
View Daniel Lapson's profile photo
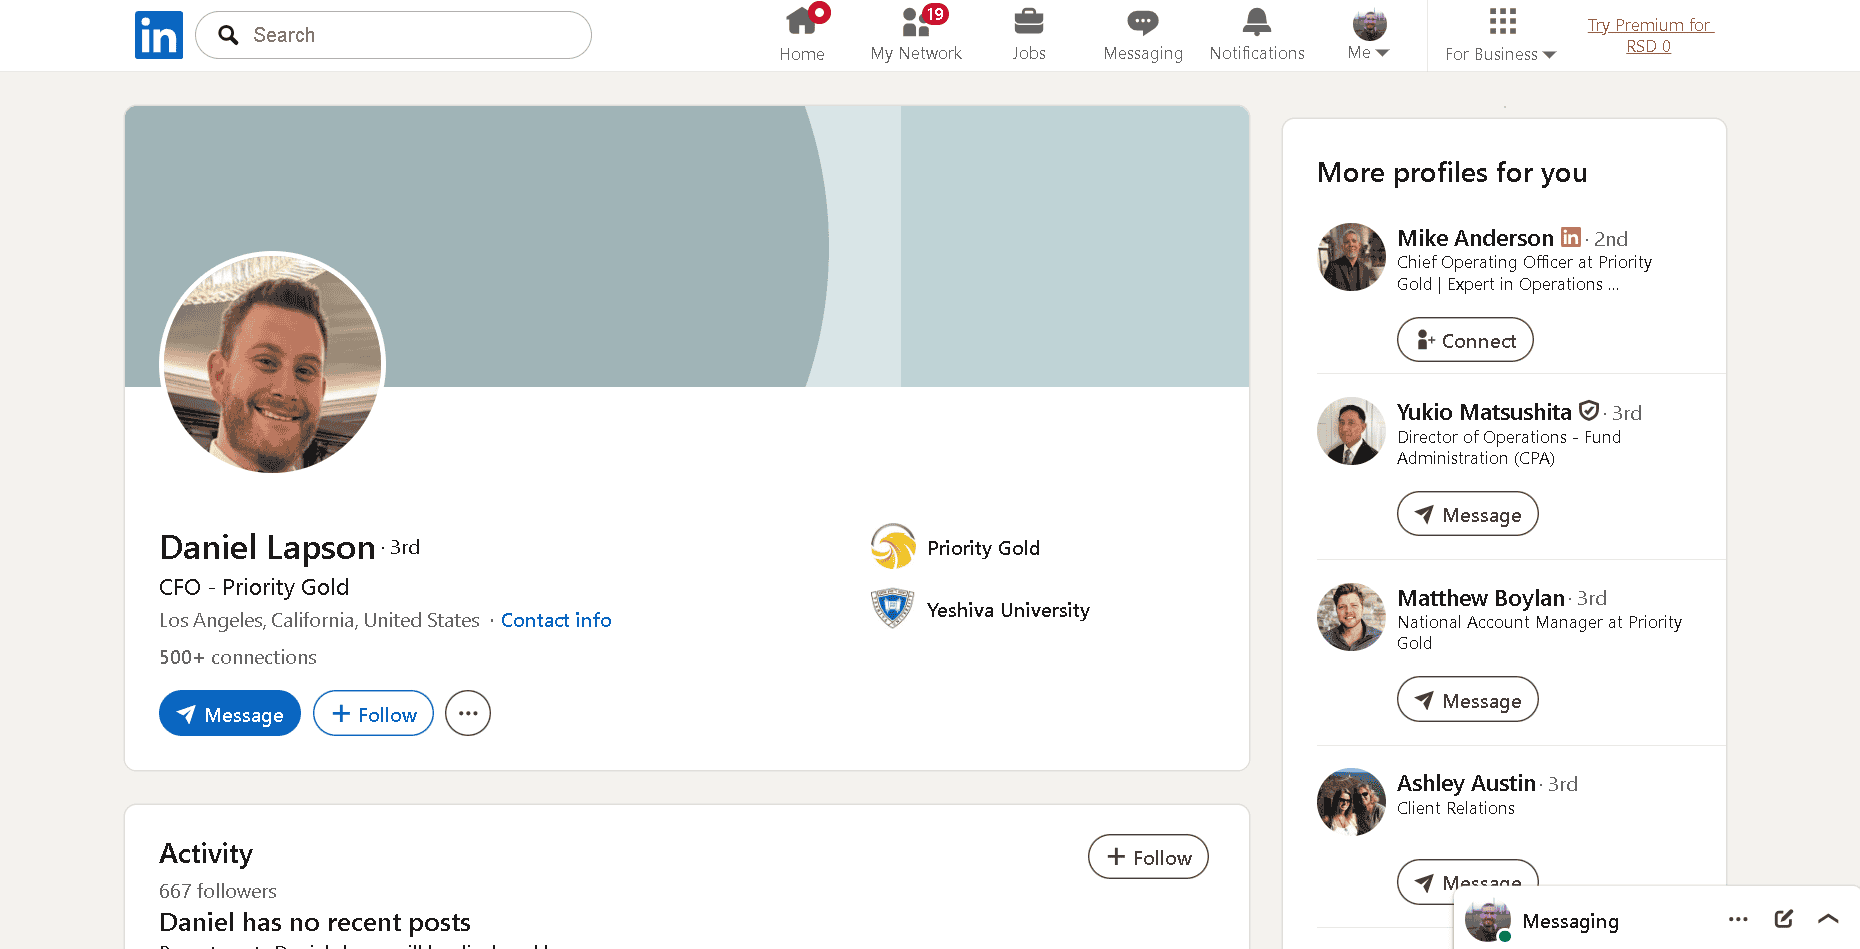point(273,363)
